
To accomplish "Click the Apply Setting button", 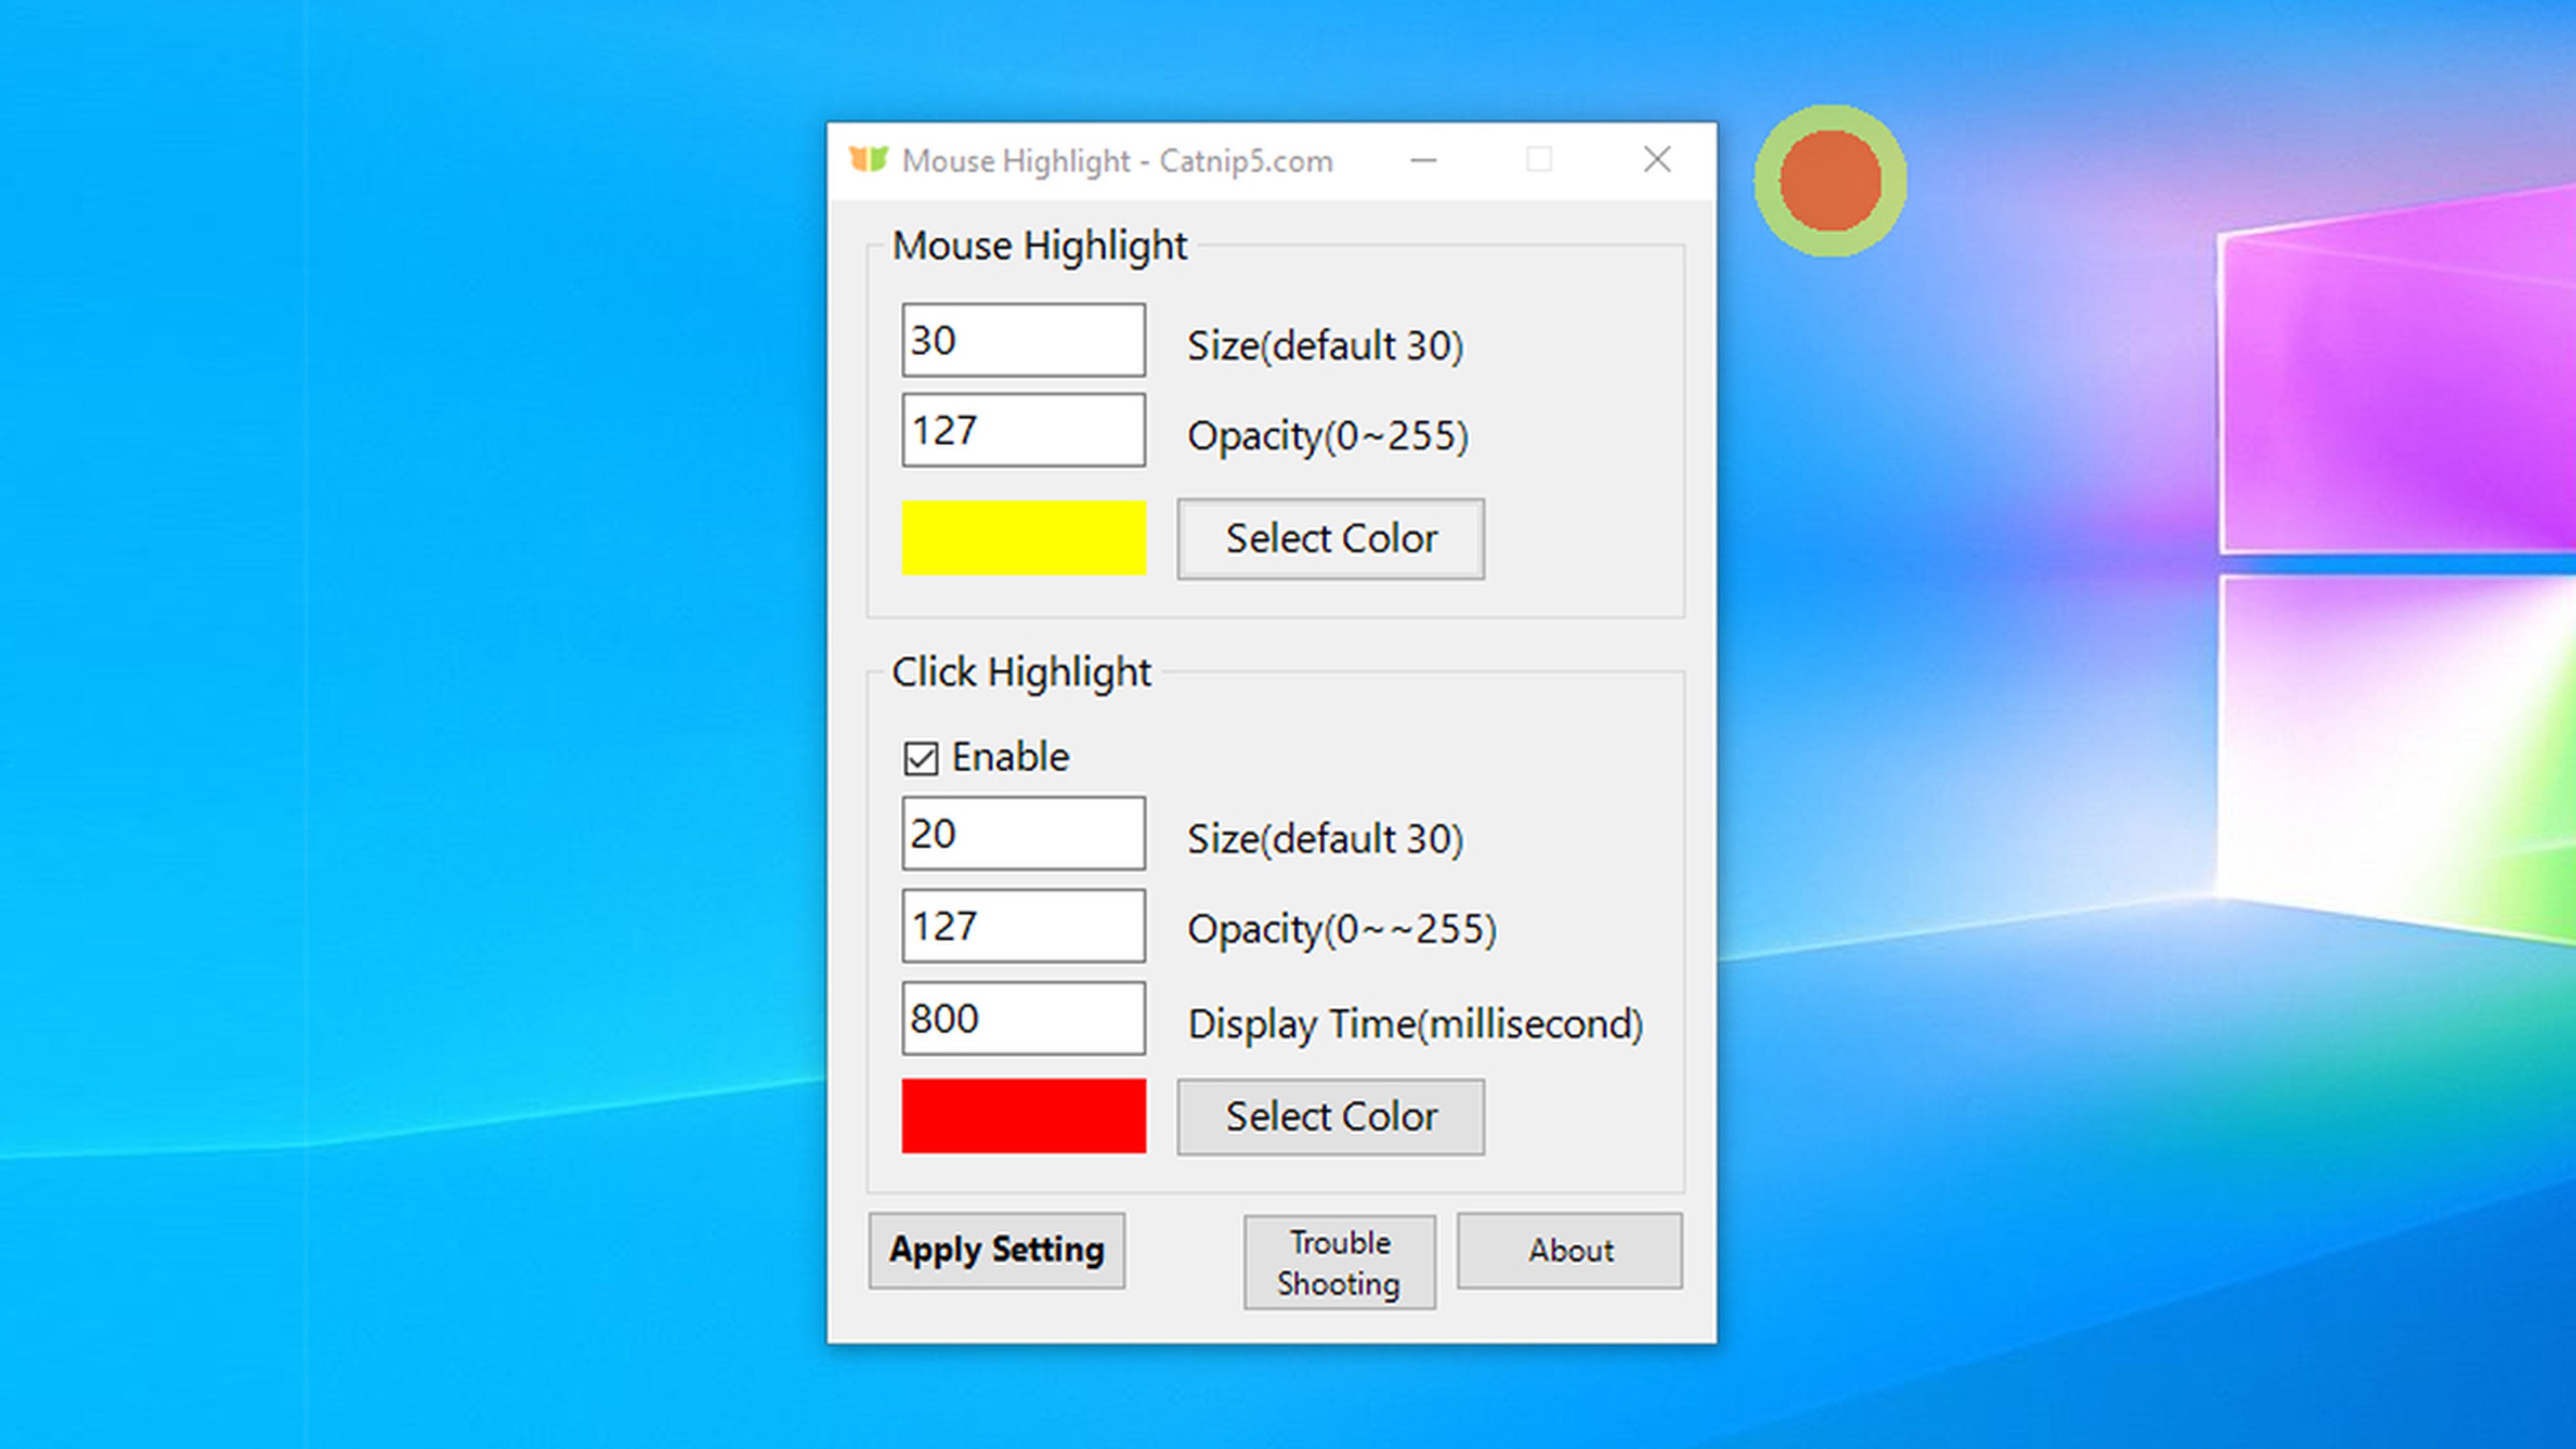I will [x=997, y=1251].
